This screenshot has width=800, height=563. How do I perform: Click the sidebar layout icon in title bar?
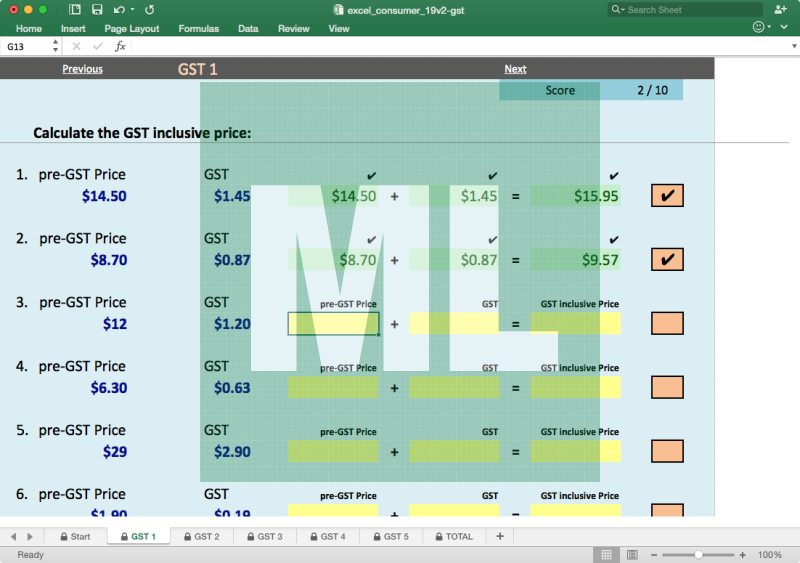coord(74,9)
